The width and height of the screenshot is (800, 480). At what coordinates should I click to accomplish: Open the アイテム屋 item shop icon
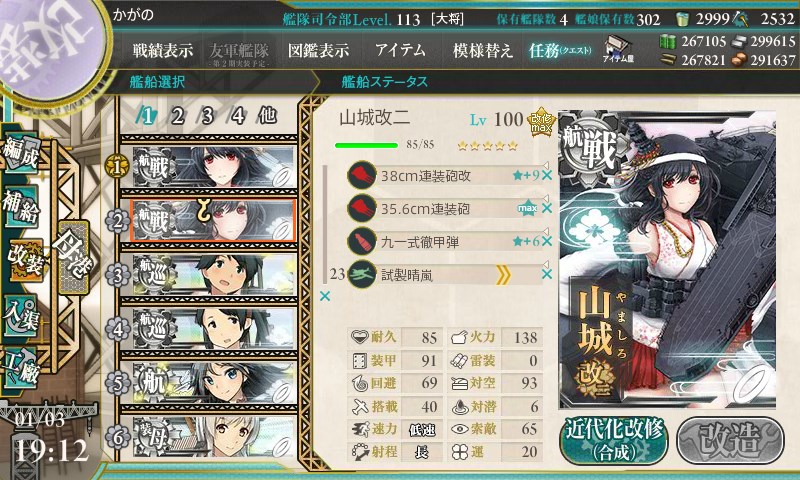(x=618, y=49)
